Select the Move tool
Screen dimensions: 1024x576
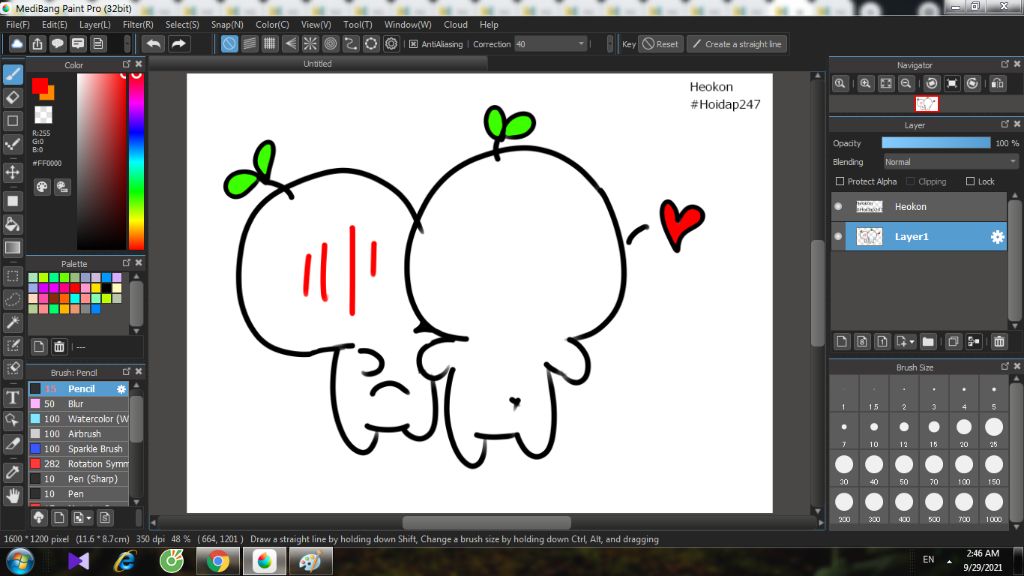click(12, 172)
